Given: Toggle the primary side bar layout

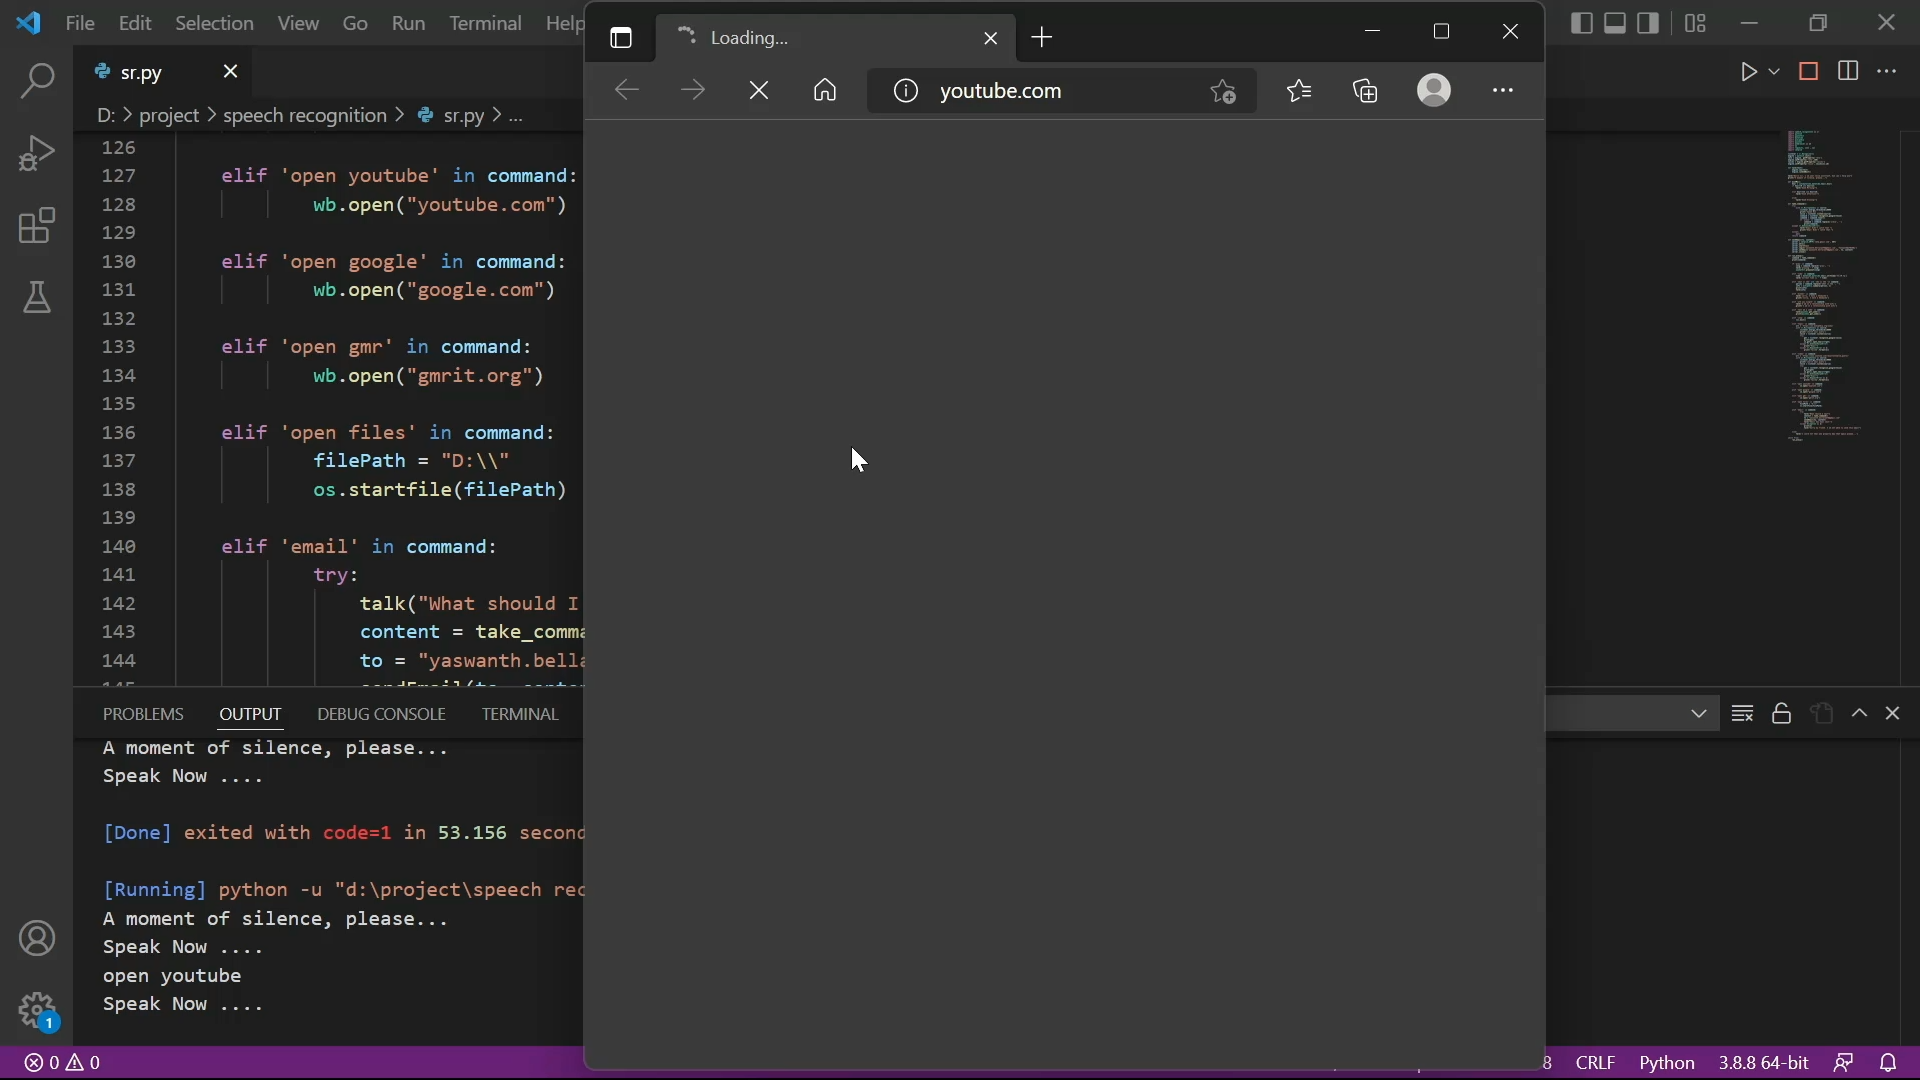Looking at the screenshot, I should pos(1582,23).
